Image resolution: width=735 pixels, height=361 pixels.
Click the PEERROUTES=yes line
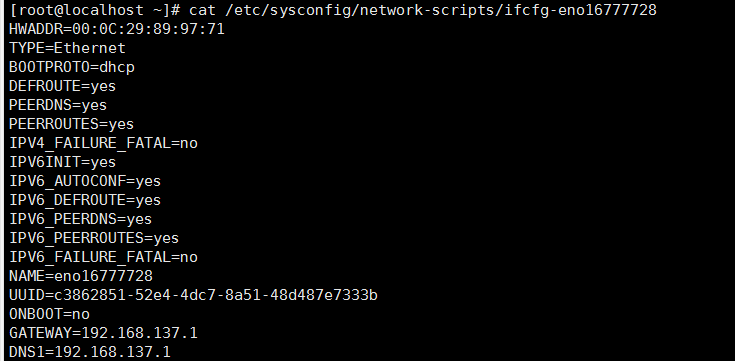[71, 124]
